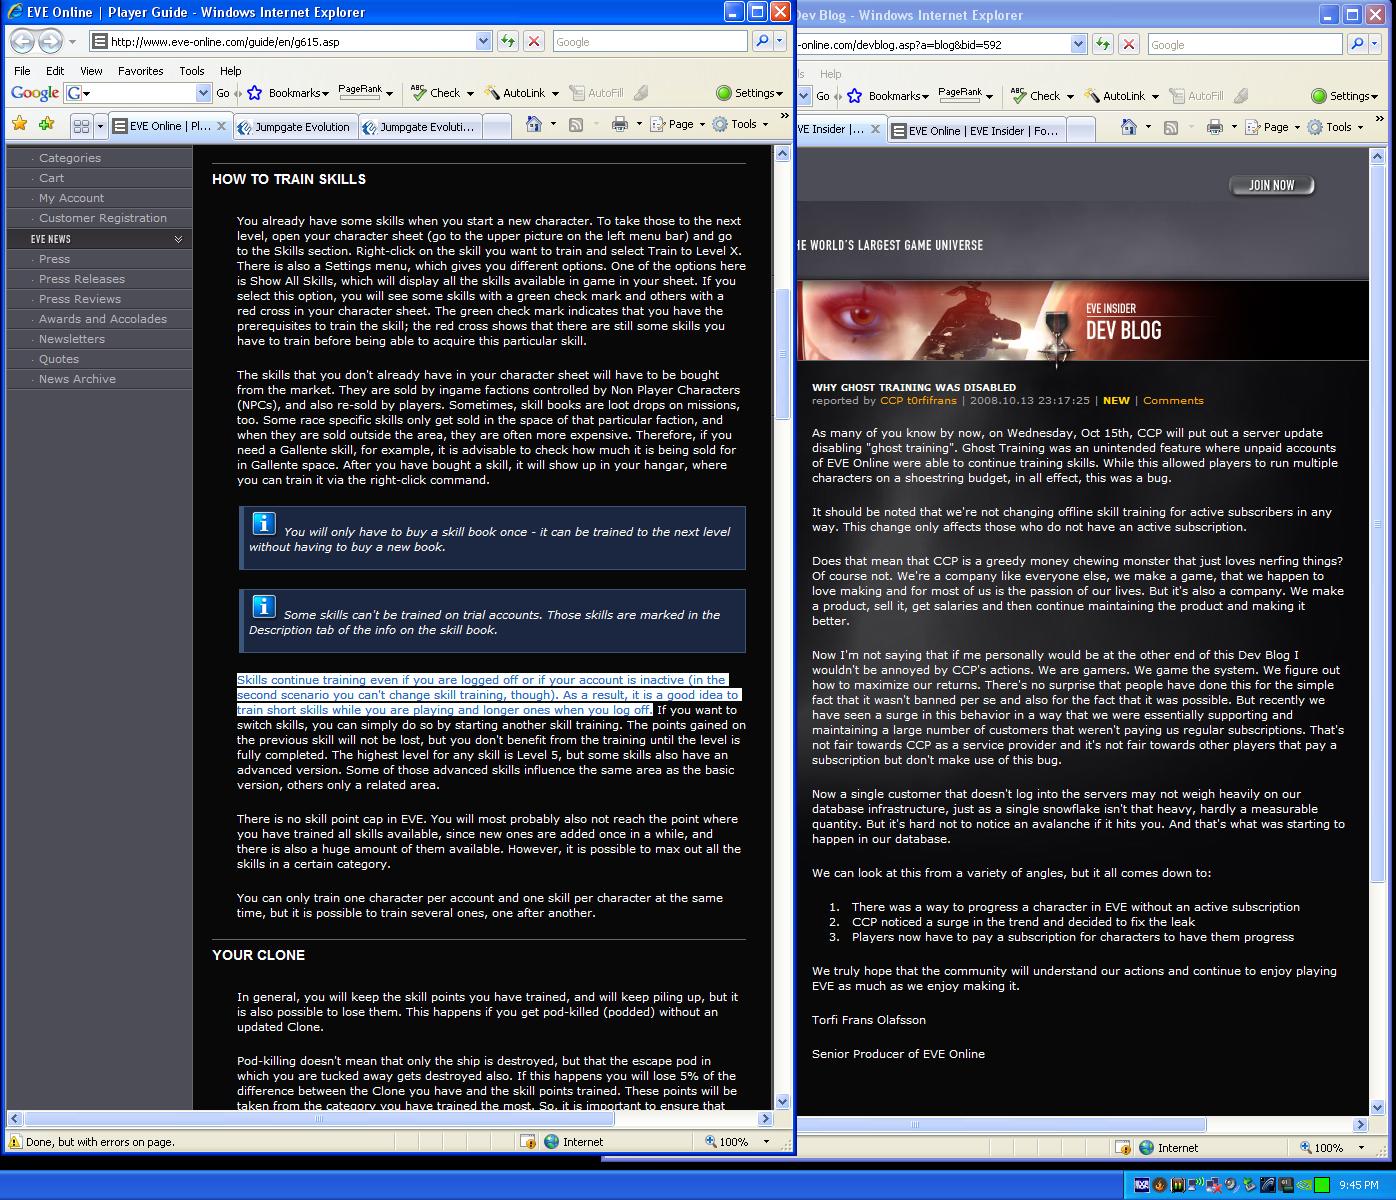The image size is (1396, 1200).
Task: Open the Comments link on dev blog post
Action: [1173, 400]
